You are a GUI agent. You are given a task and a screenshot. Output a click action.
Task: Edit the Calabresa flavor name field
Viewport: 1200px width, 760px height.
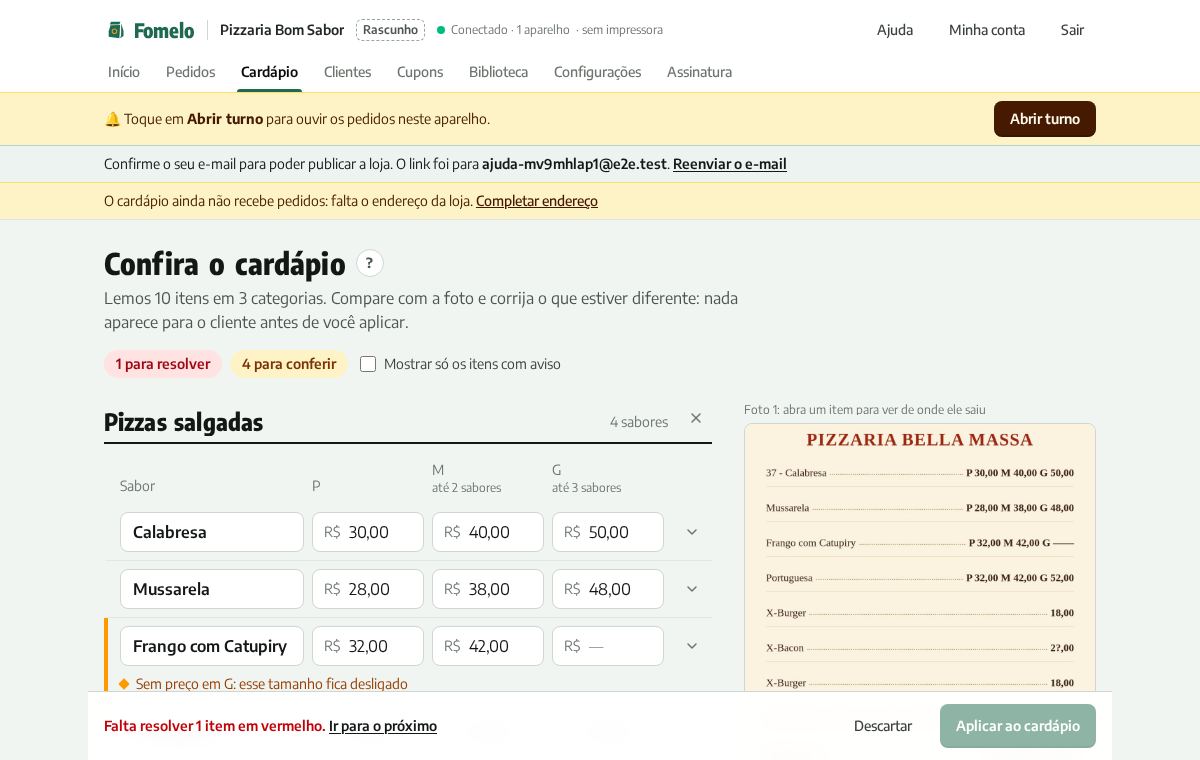(x=212, y=532)
